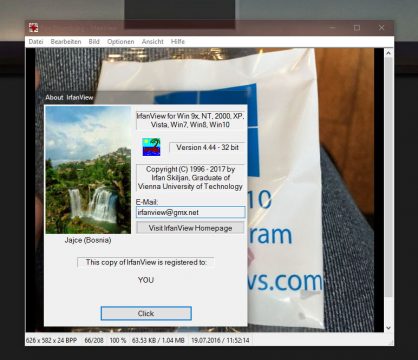The image size is (418, 360).
Task: Click the scrollbar up arrow
Action: [388, 53]
